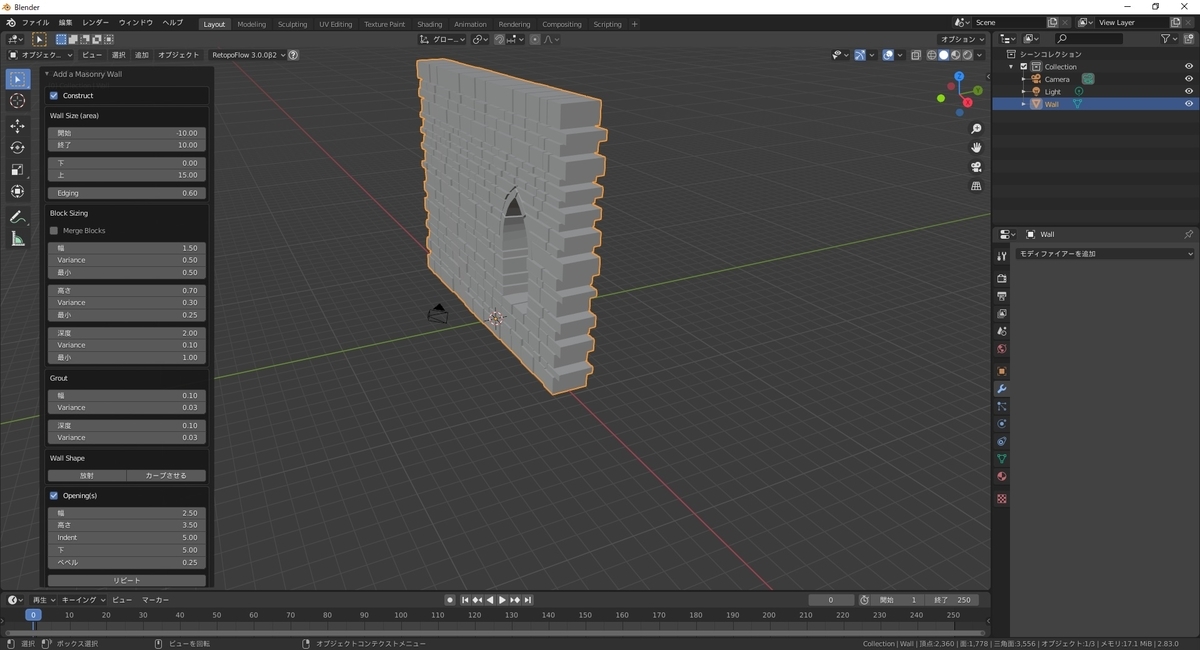
Task: Click the viewport pan hand icon
Action: coord(976,148)
